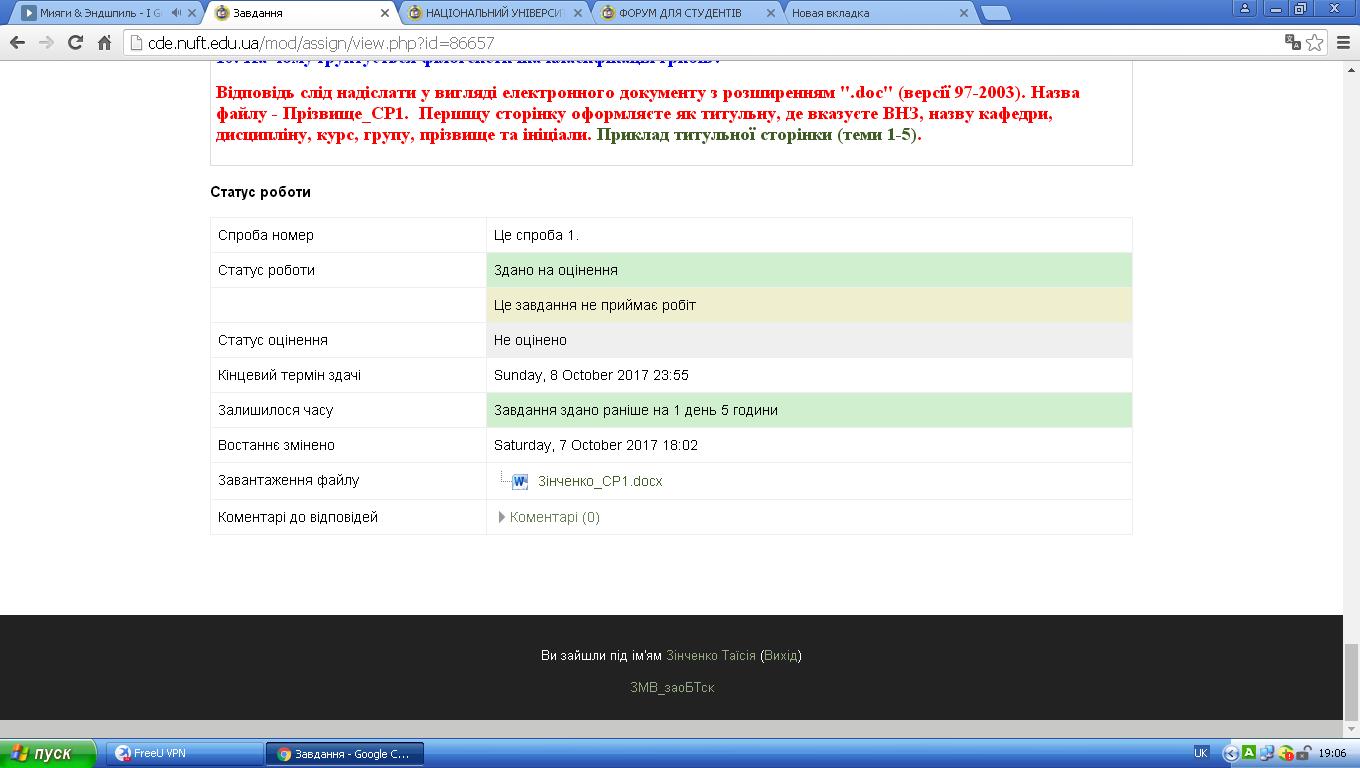This screenshot has width=1360, height=768.
Task: Close the Новая вкладка tab
Action: (964, 13)
